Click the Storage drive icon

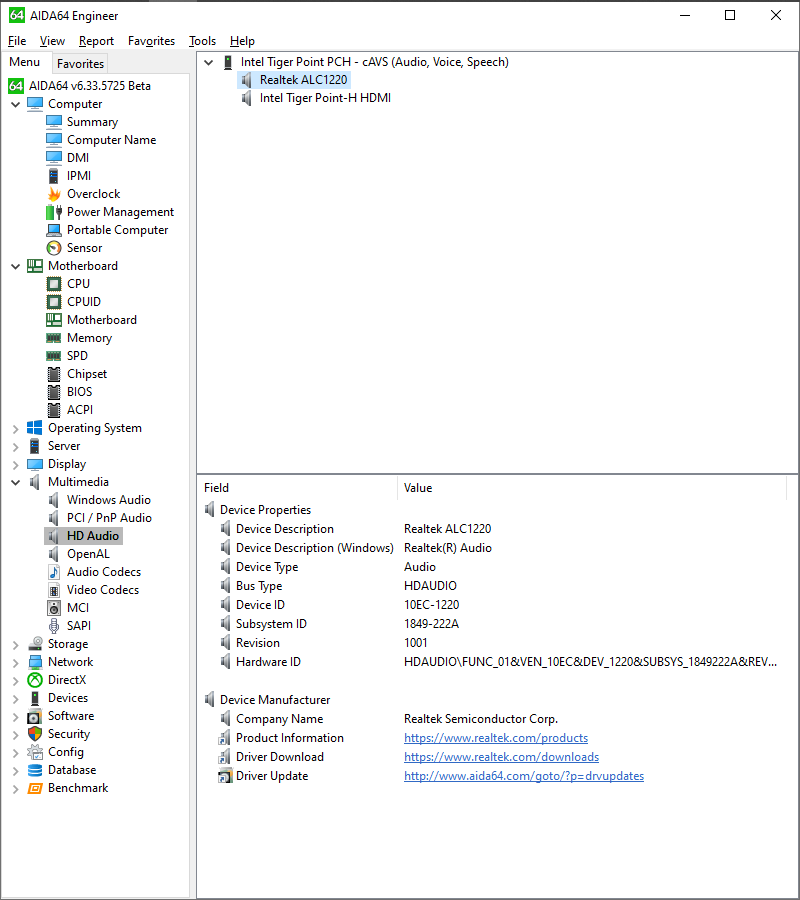[35, 643]
